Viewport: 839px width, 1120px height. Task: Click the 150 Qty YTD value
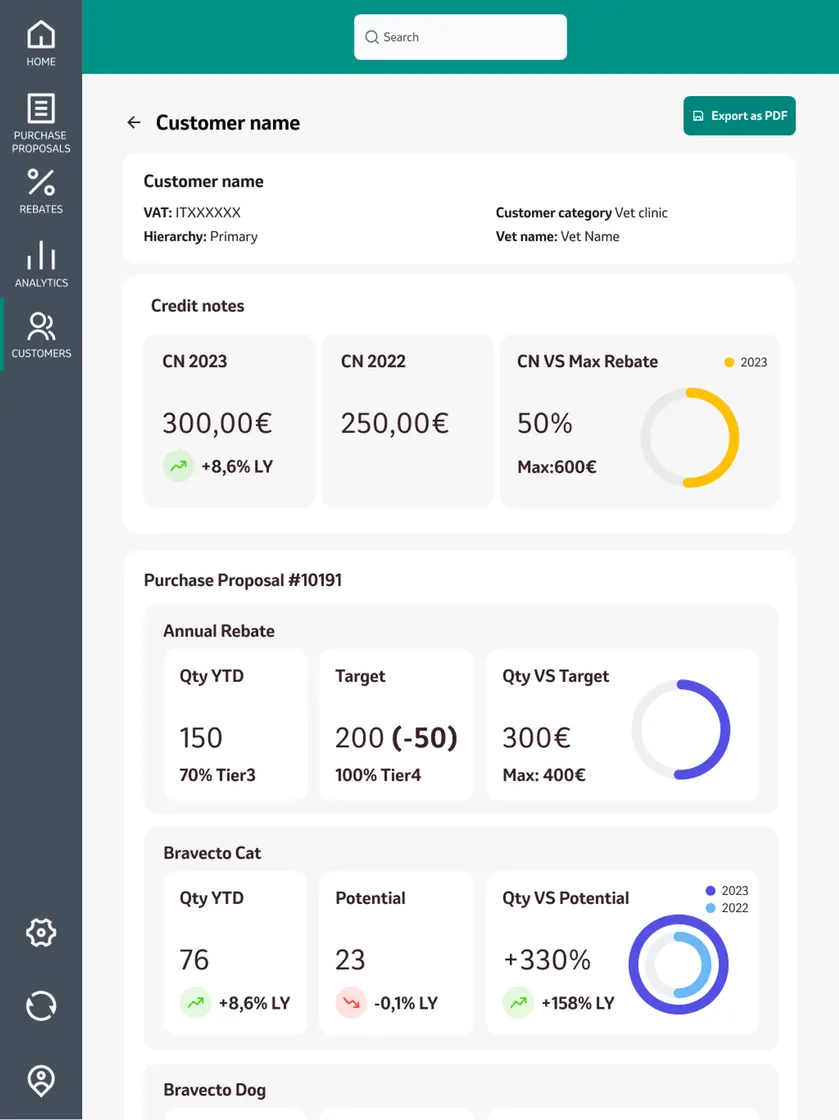[x=201, y=737]
